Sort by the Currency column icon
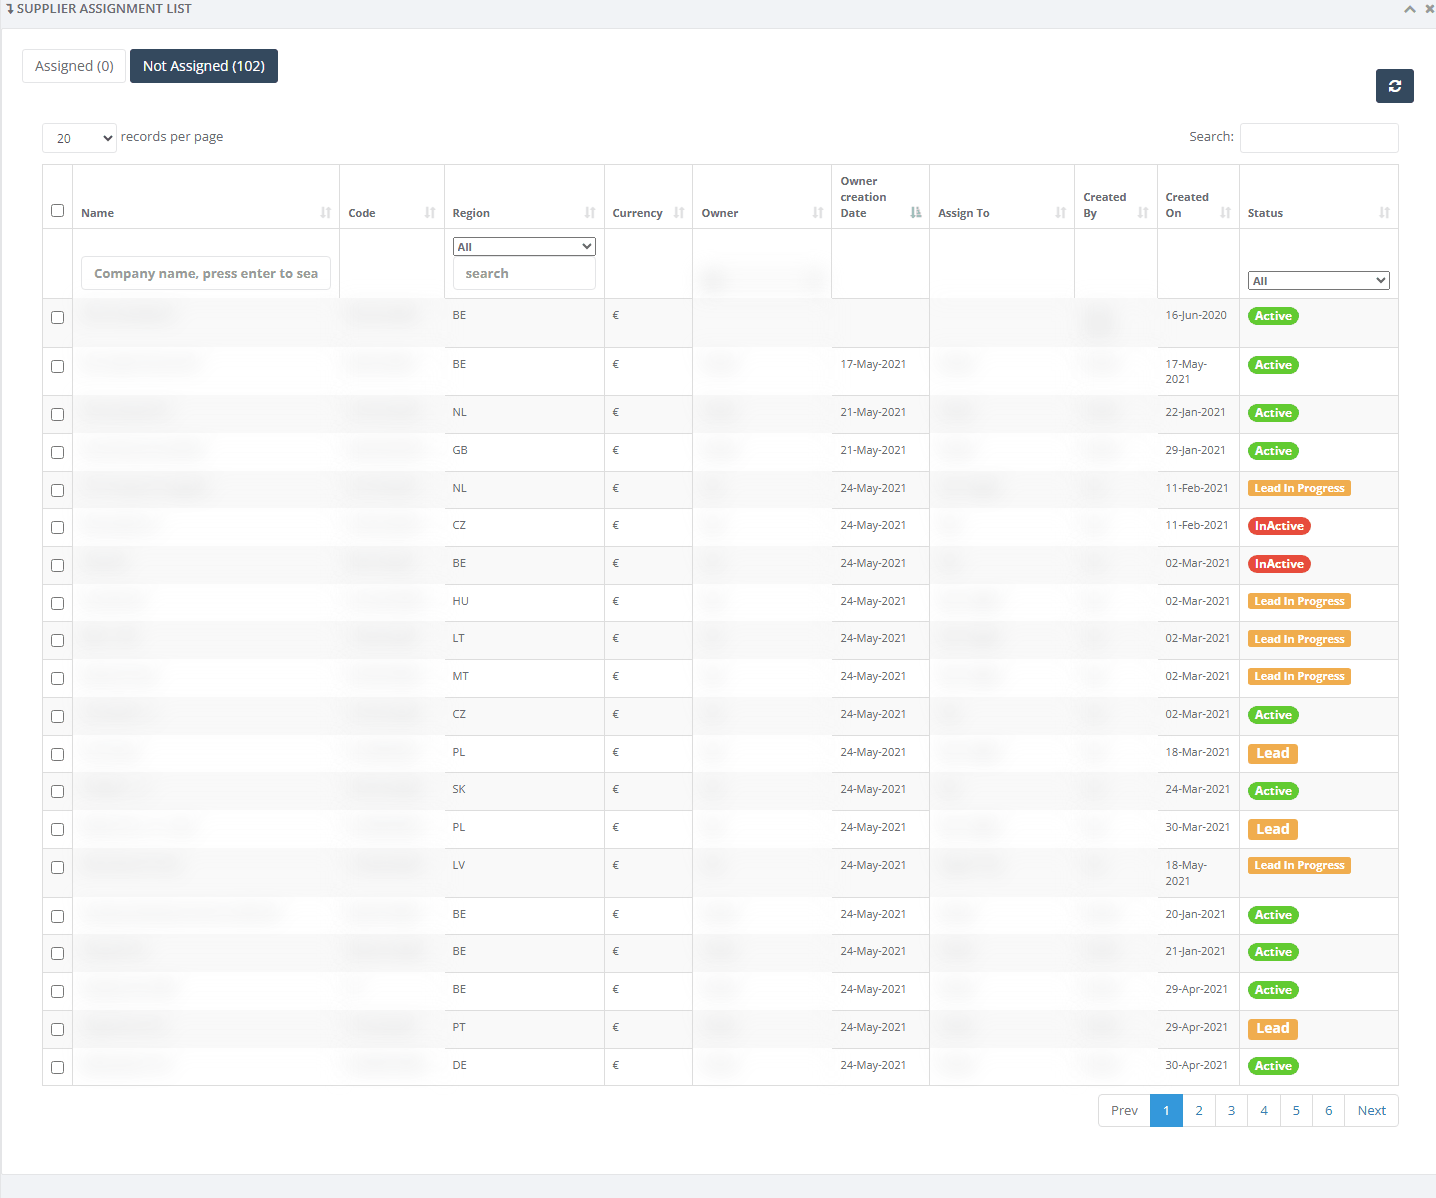This screenshot has width=1436, height=1198. 679,213
